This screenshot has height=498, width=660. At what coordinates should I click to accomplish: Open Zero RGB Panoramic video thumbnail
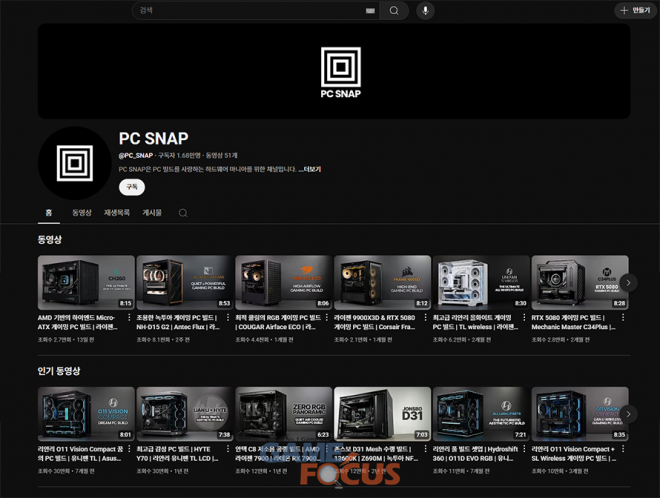click(x=284, y=414)
